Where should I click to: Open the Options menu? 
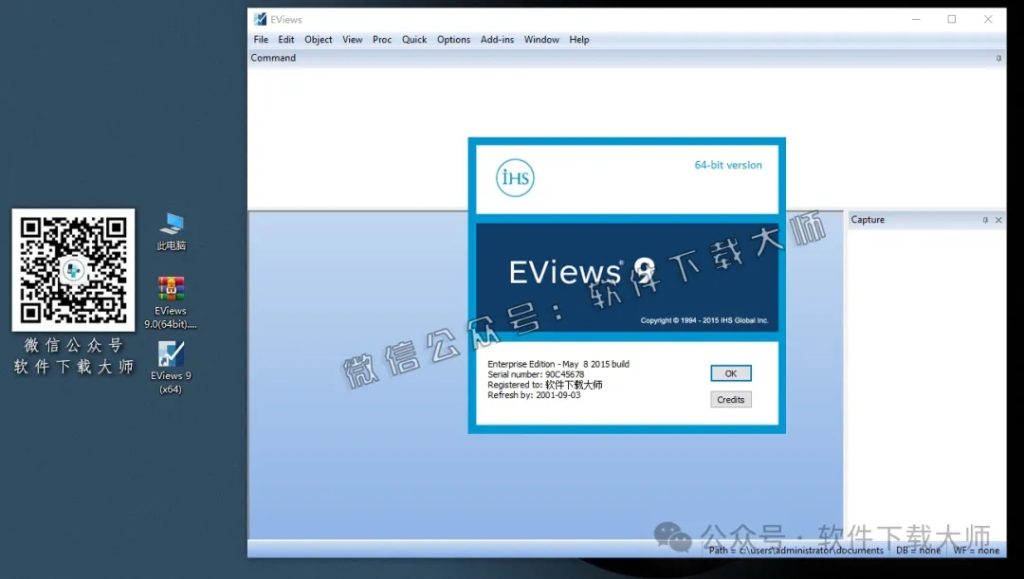[453, 39]
